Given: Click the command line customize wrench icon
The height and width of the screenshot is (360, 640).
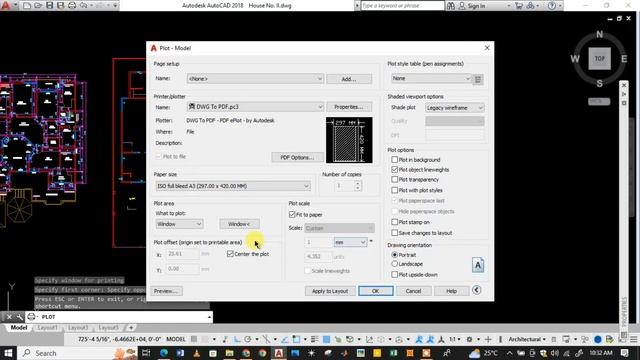Looking at the screenshot, I should click(x=20, y=317).
